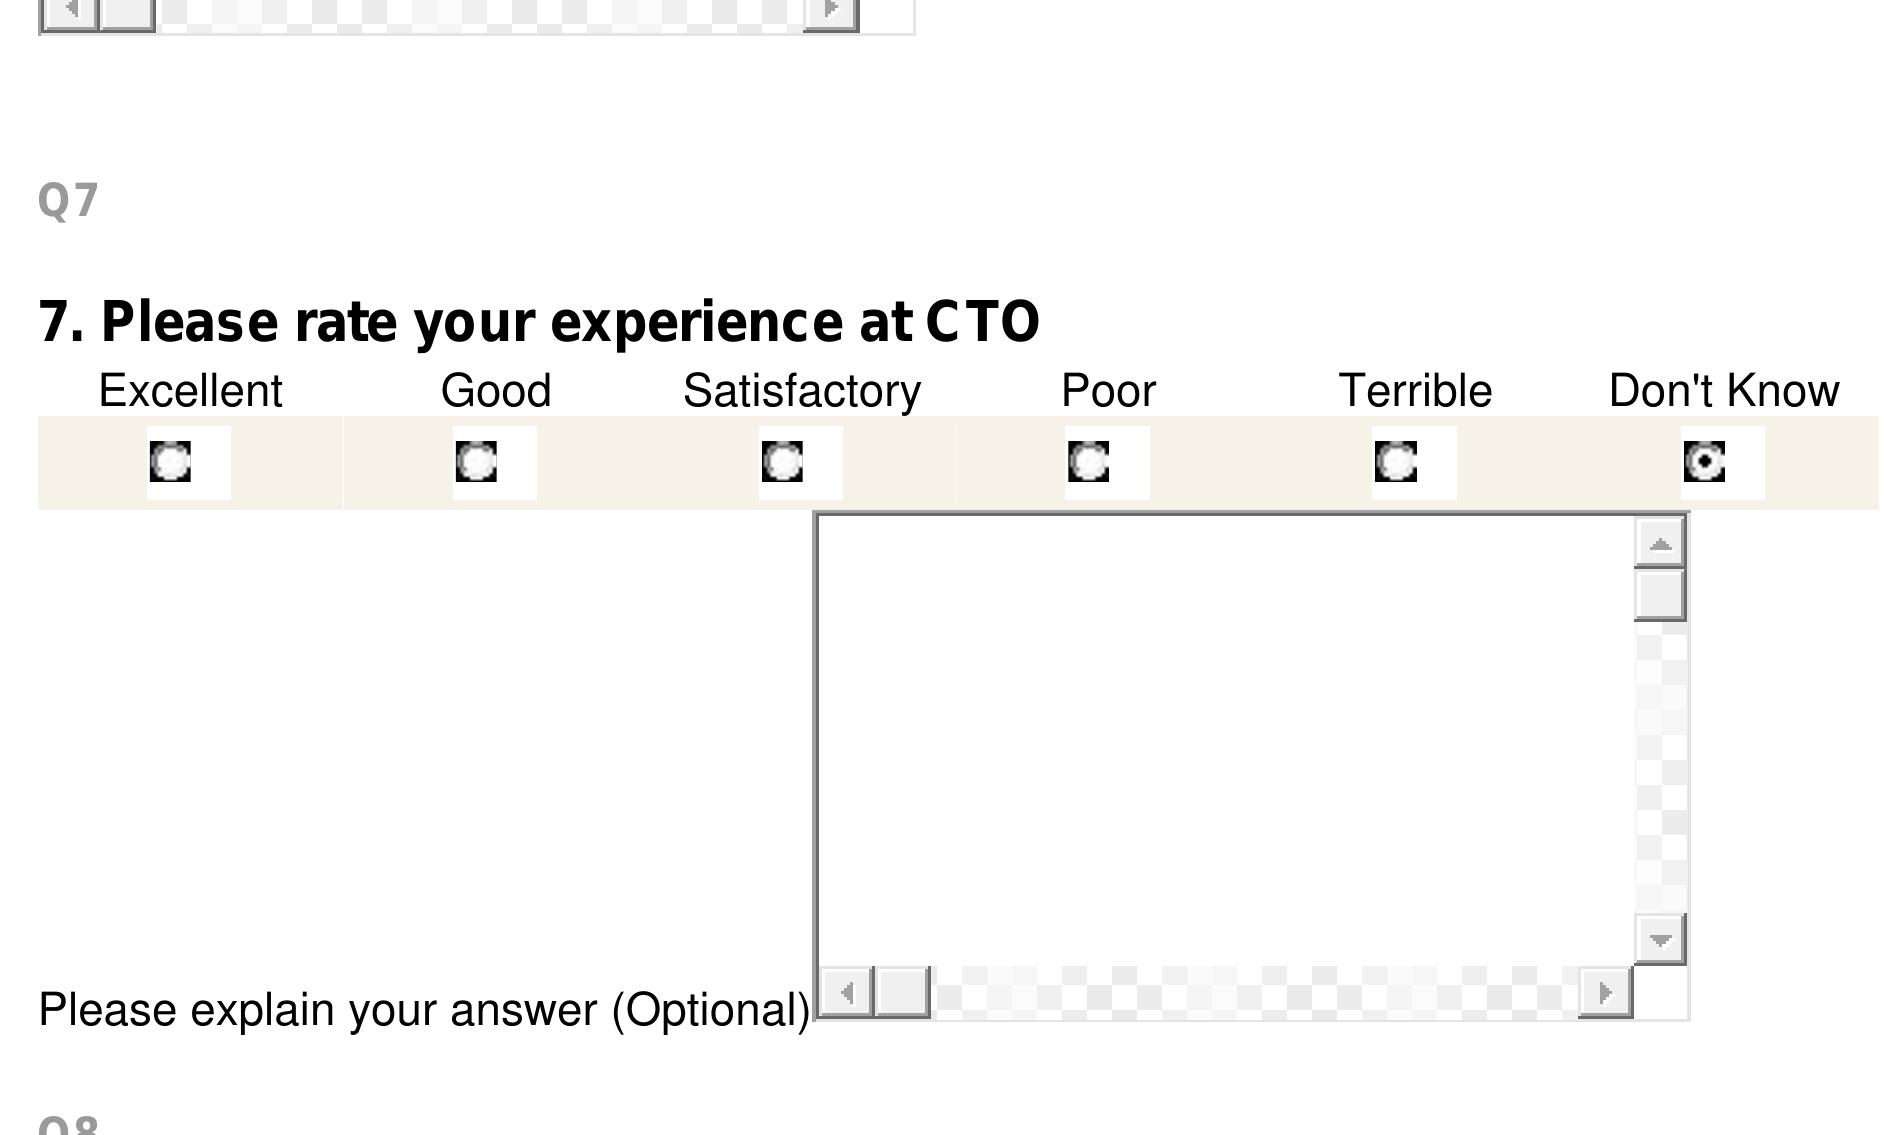Click the right arrow of the scrollbar above Q7

pyautogui.click(x=831, y=12)
